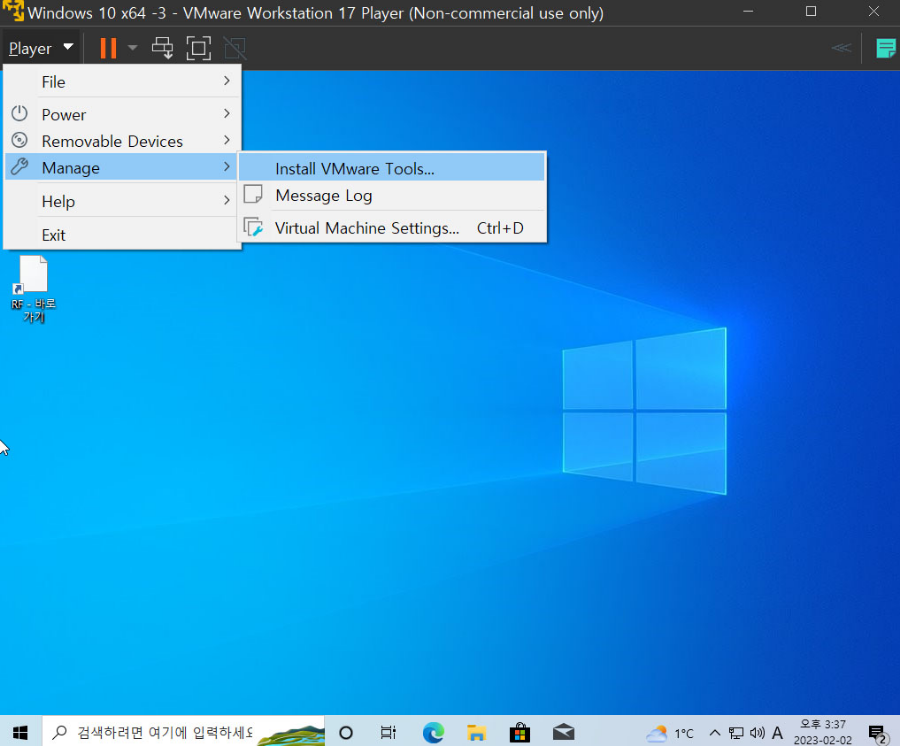Expand the Removable Devices submenu arrow
This screenshot has width=900, height=746.
coord(227,140)
